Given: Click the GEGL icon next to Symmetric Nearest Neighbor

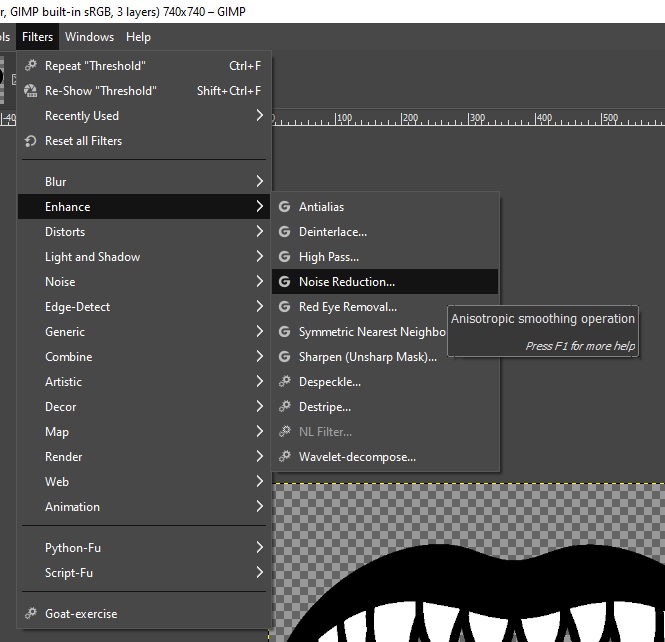Looking at the screenshot, I should [x=285, y=332].
